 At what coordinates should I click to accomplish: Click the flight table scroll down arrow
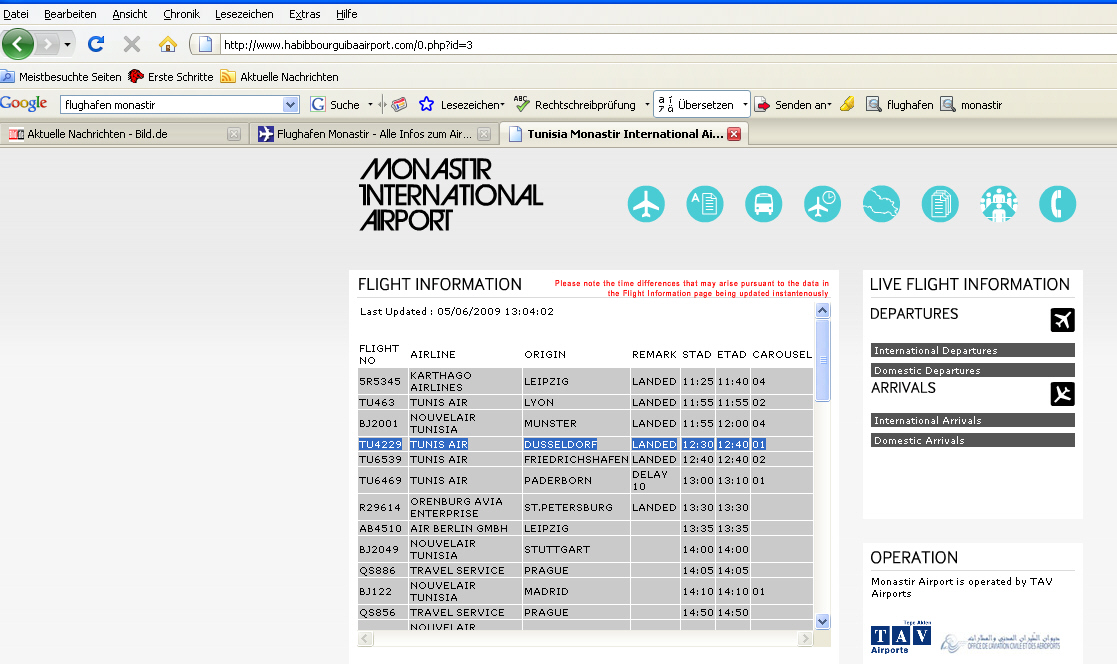tap(822, 621)
